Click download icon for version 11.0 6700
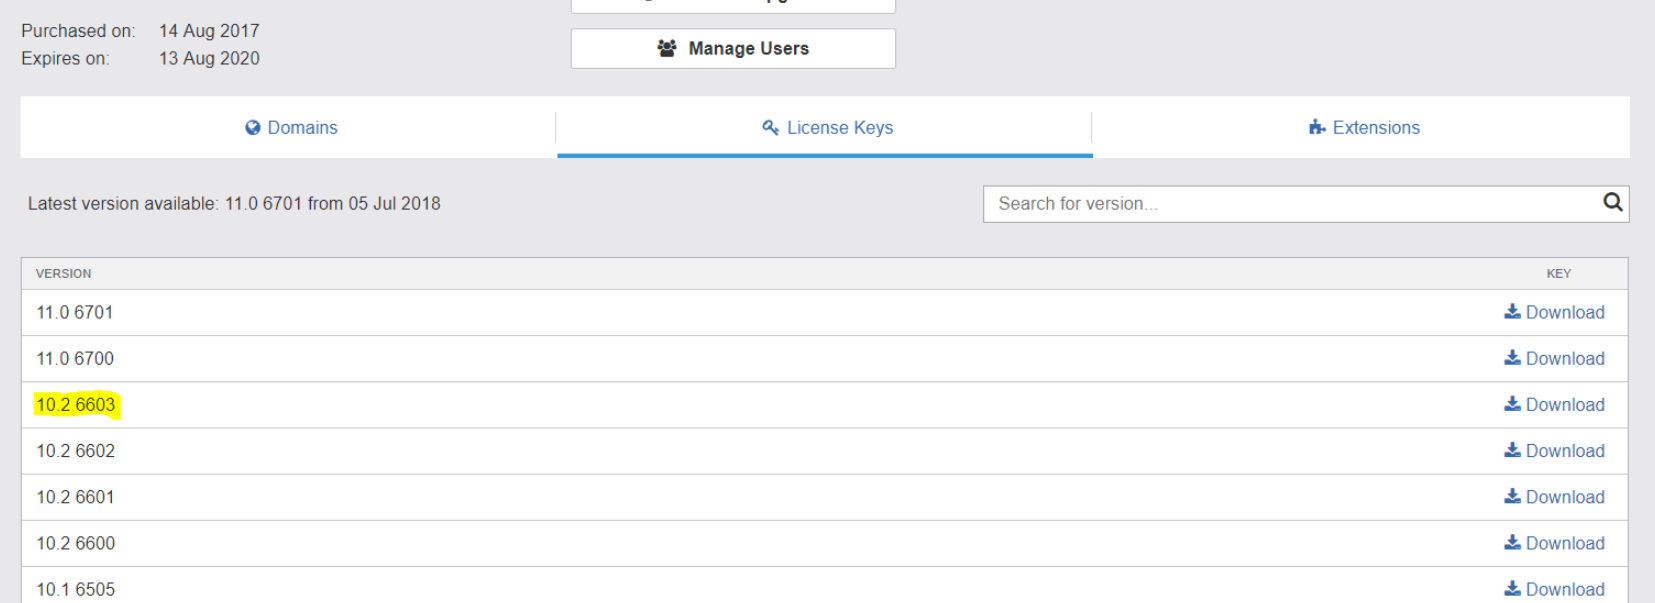This screenshot has width=1655, height=603. 1512,358
